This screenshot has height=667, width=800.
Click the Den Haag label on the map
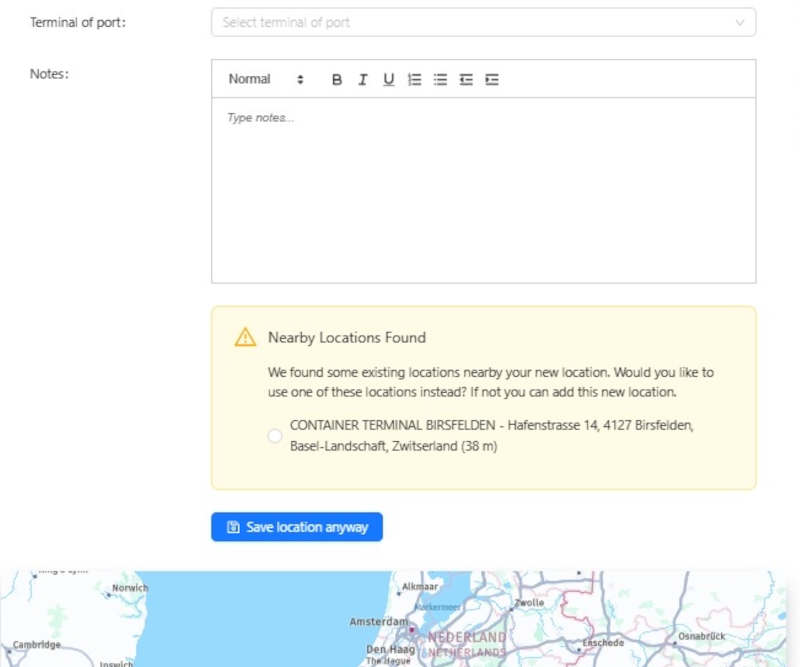coord(390,649)
